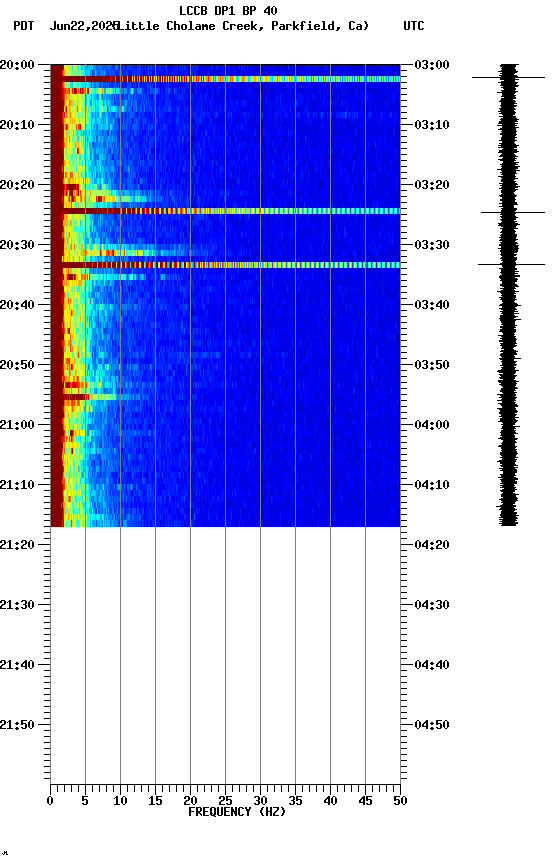The image size is (552, 864).
Task: Click the 20:30 PDT time label
Action: coord(17,245)
